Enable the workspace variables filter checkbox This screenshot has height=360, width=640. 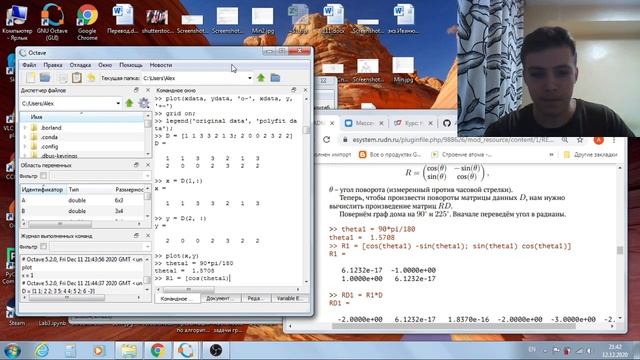coord(43,176)
